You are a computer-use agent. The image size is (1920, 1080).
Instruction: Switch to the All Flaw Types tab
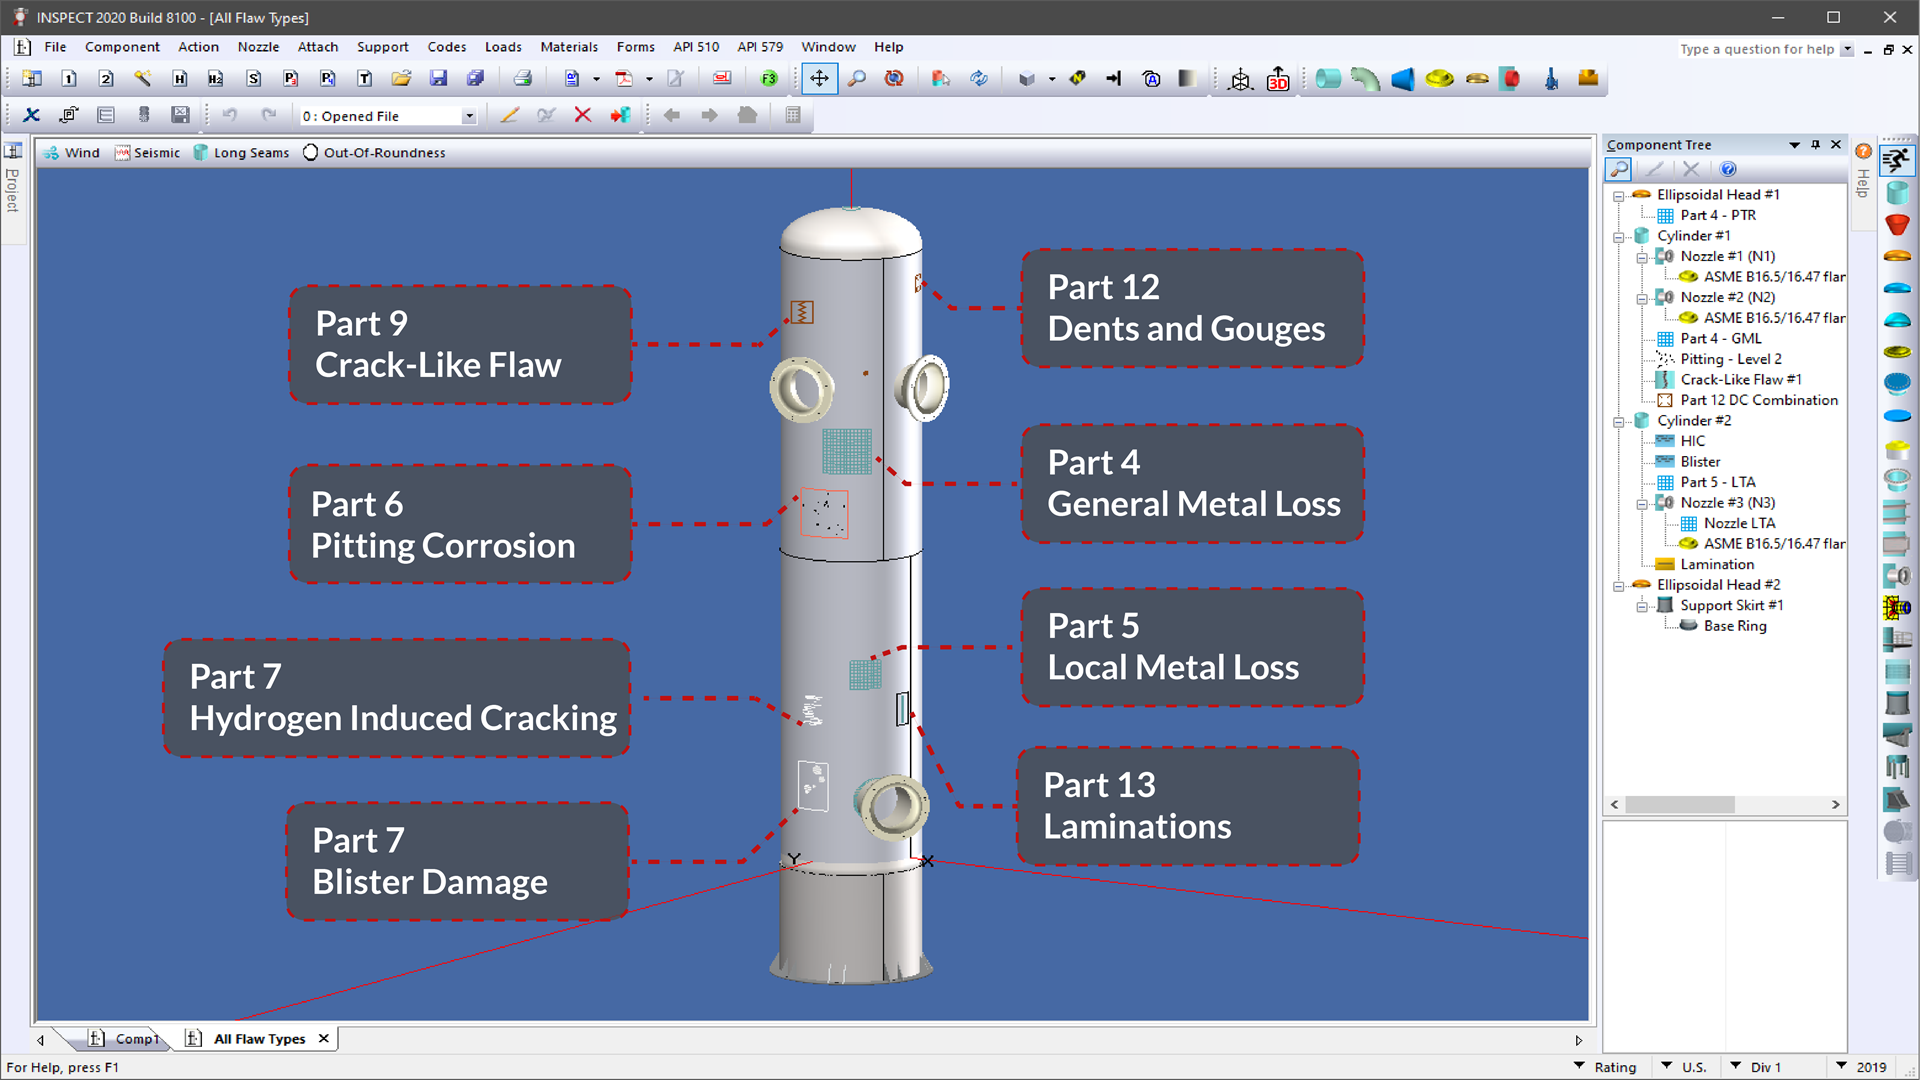(260, 1039)
